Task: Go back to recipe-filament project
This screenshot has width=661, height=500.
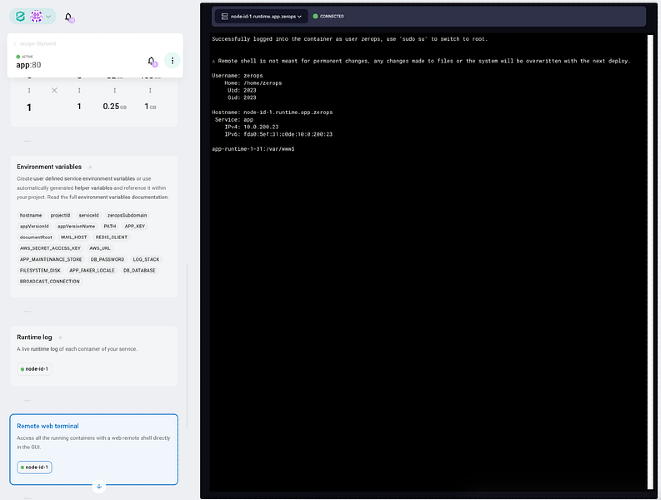Action: (35, 44)
